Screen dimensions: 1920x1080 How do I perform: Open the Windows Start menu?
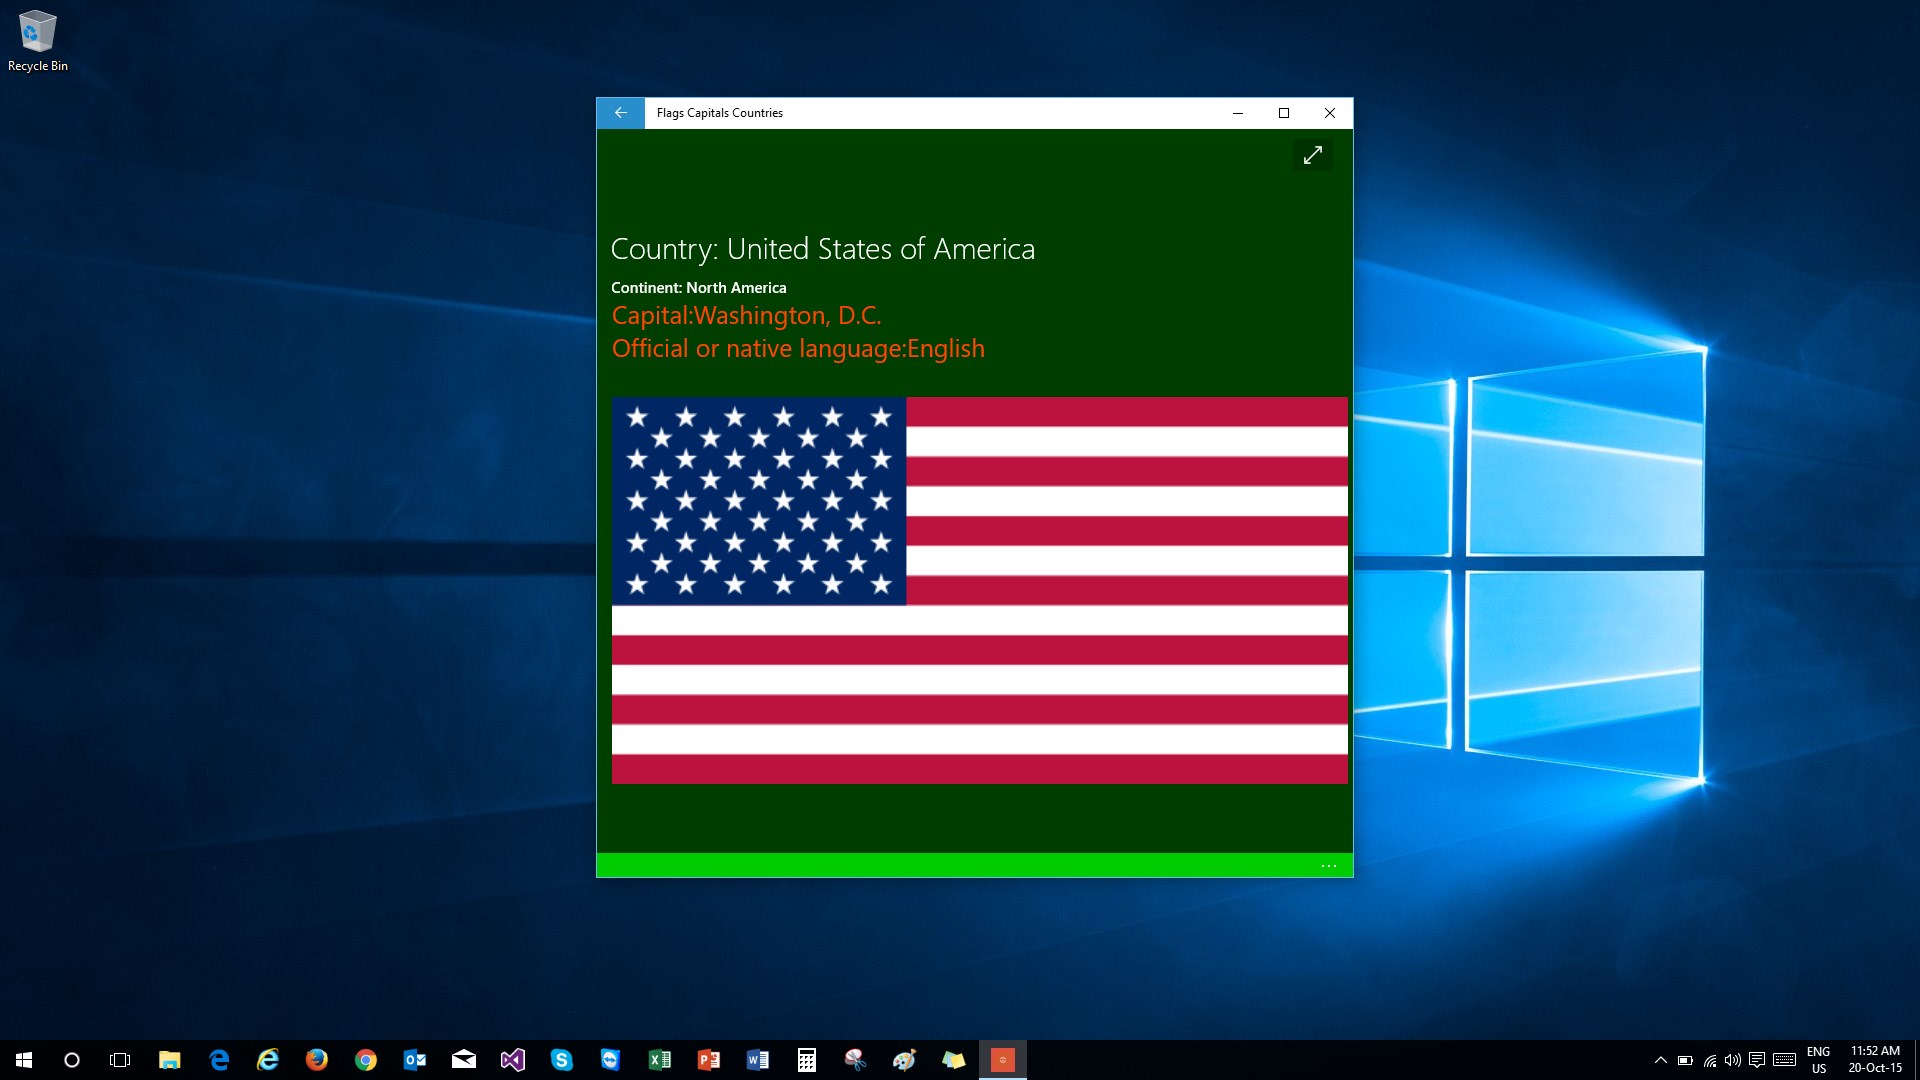point(24,1060)
